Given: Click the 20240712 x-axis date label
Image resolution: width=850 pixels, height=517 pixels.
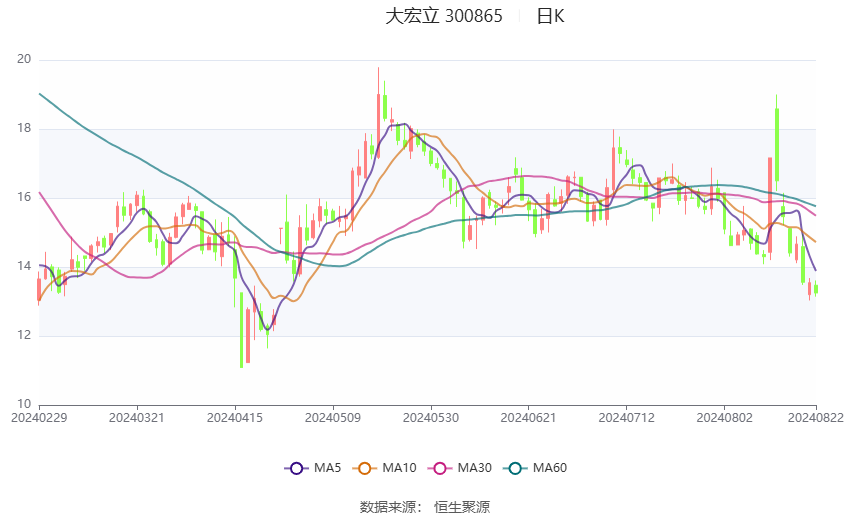Looking at the screenshot, I should pos(627,418).
